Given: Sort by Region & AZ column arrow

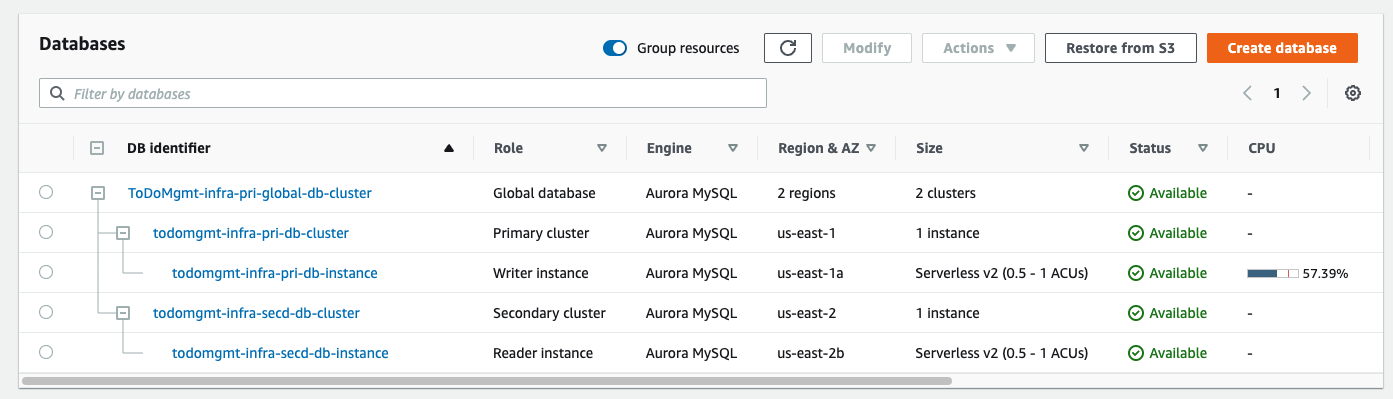Looking at the screenshot, I should (x=871, y=148).
